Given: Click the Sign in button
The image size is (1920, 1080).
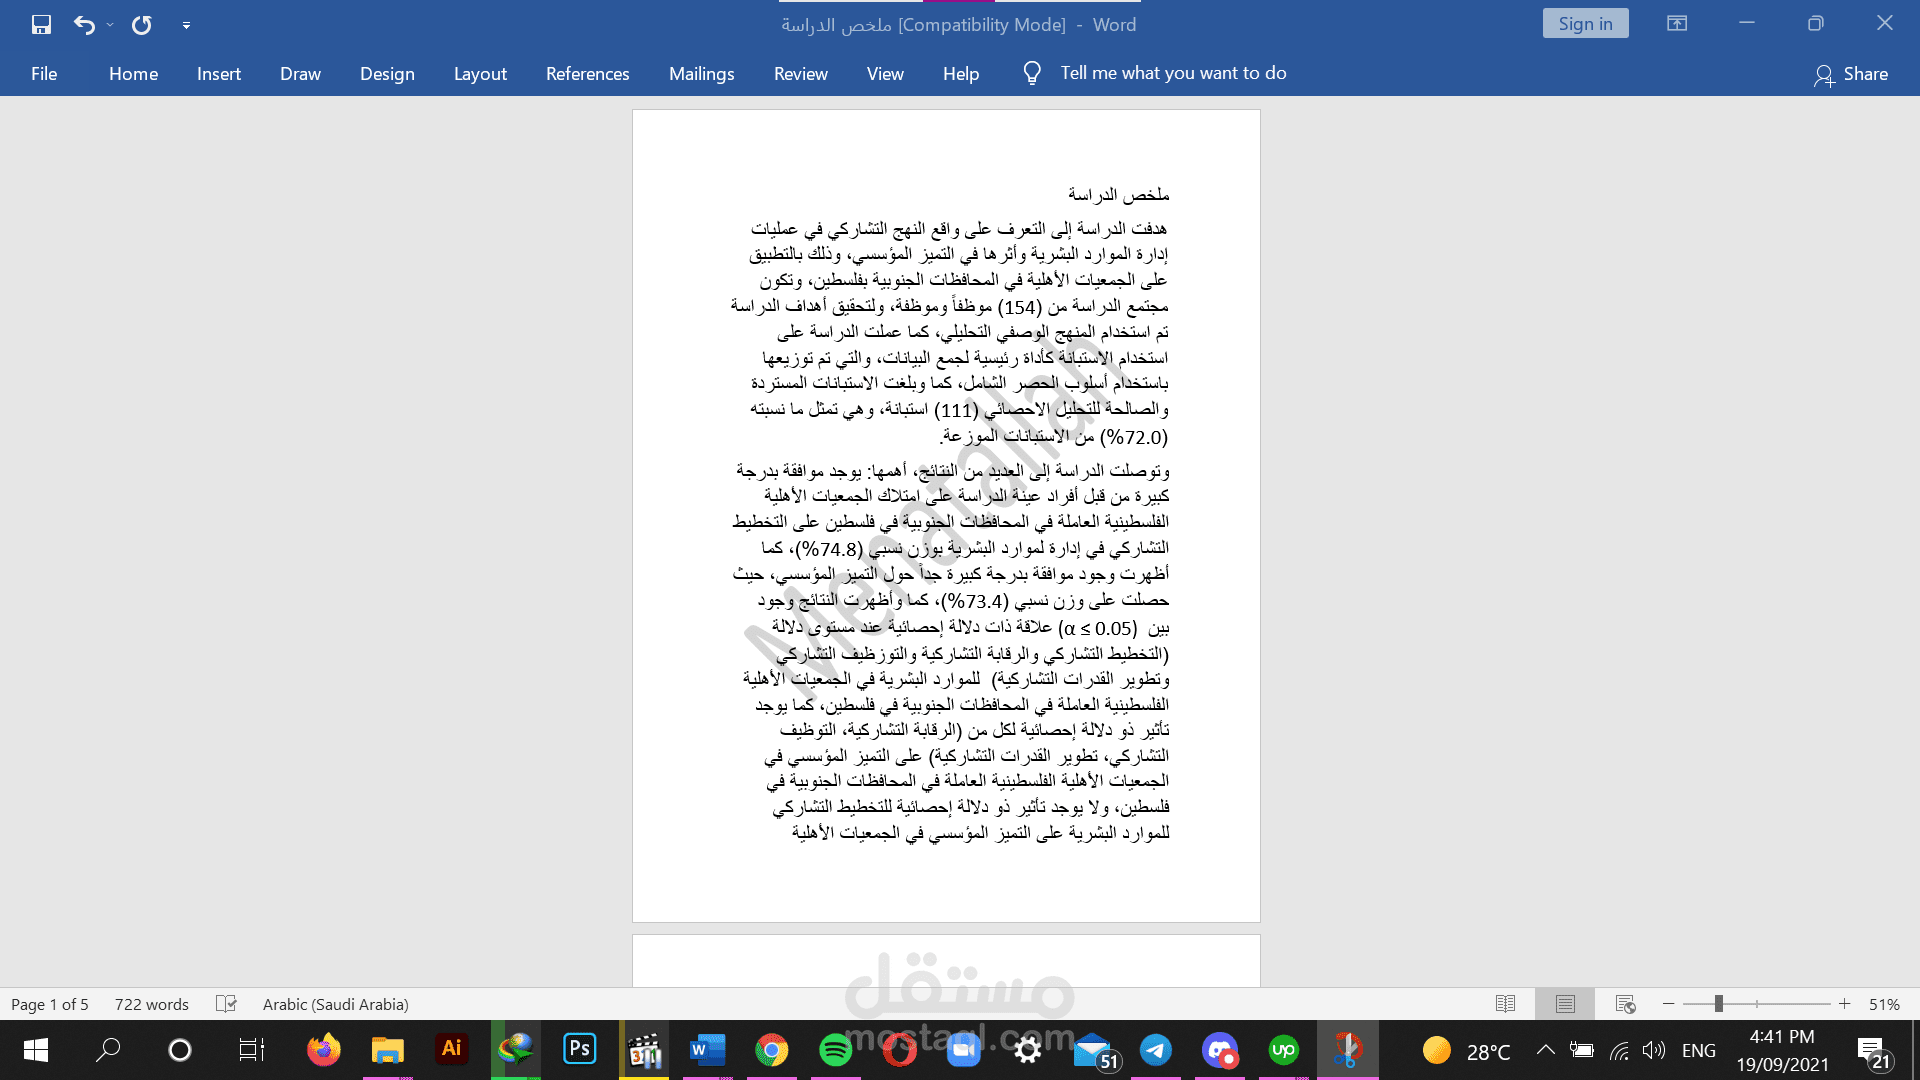Looking at the screenshot, I should tap(1585, 24).
